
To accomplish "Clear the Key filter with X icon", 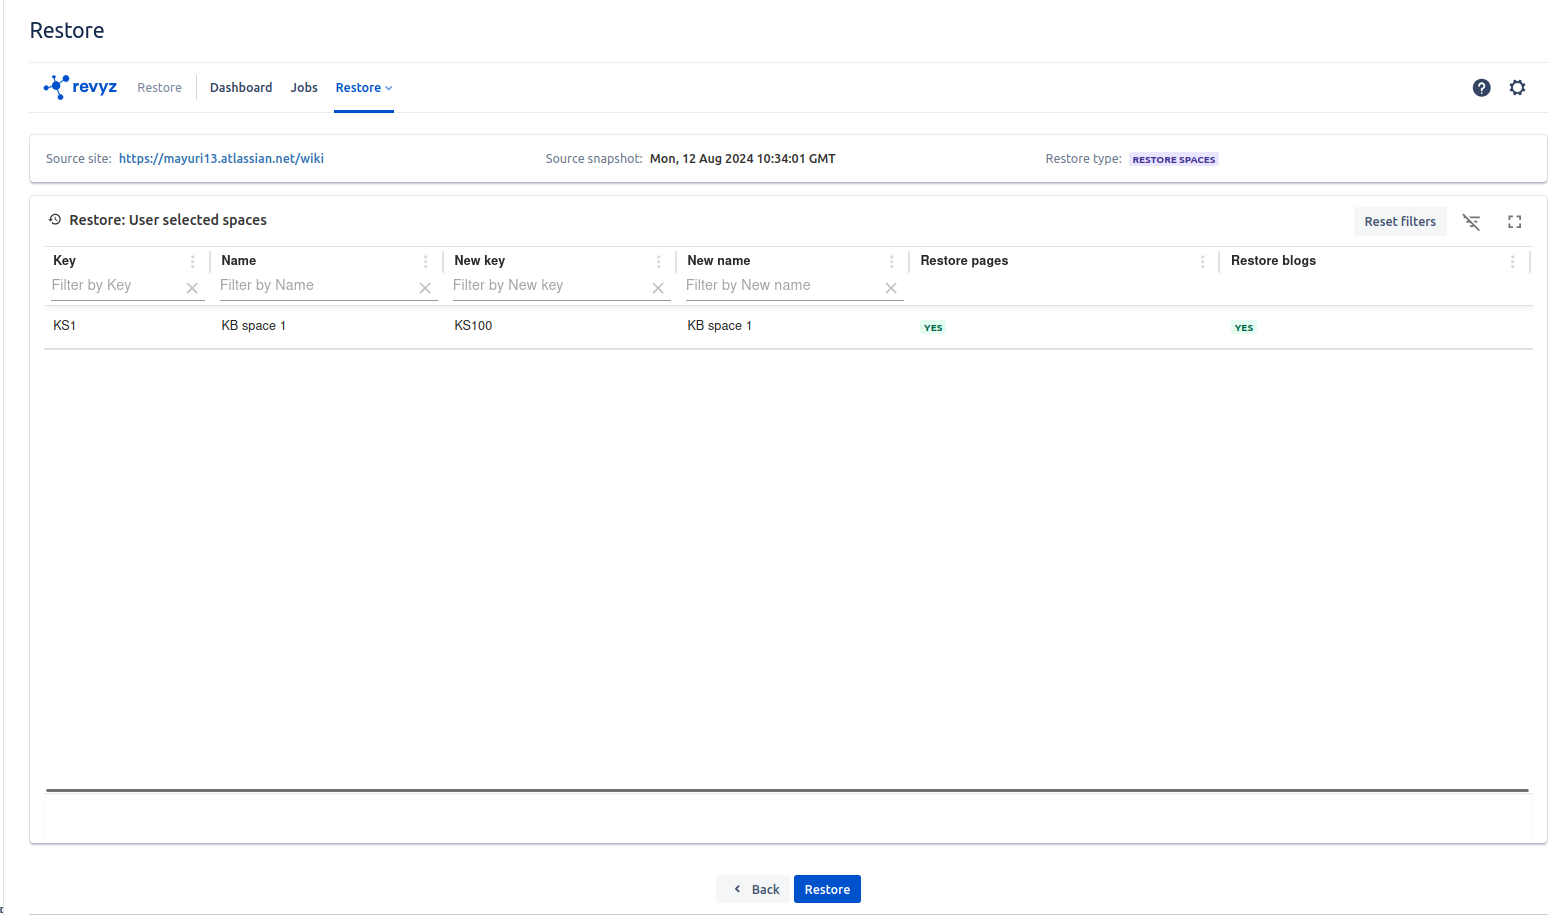I will pos(192,288).
